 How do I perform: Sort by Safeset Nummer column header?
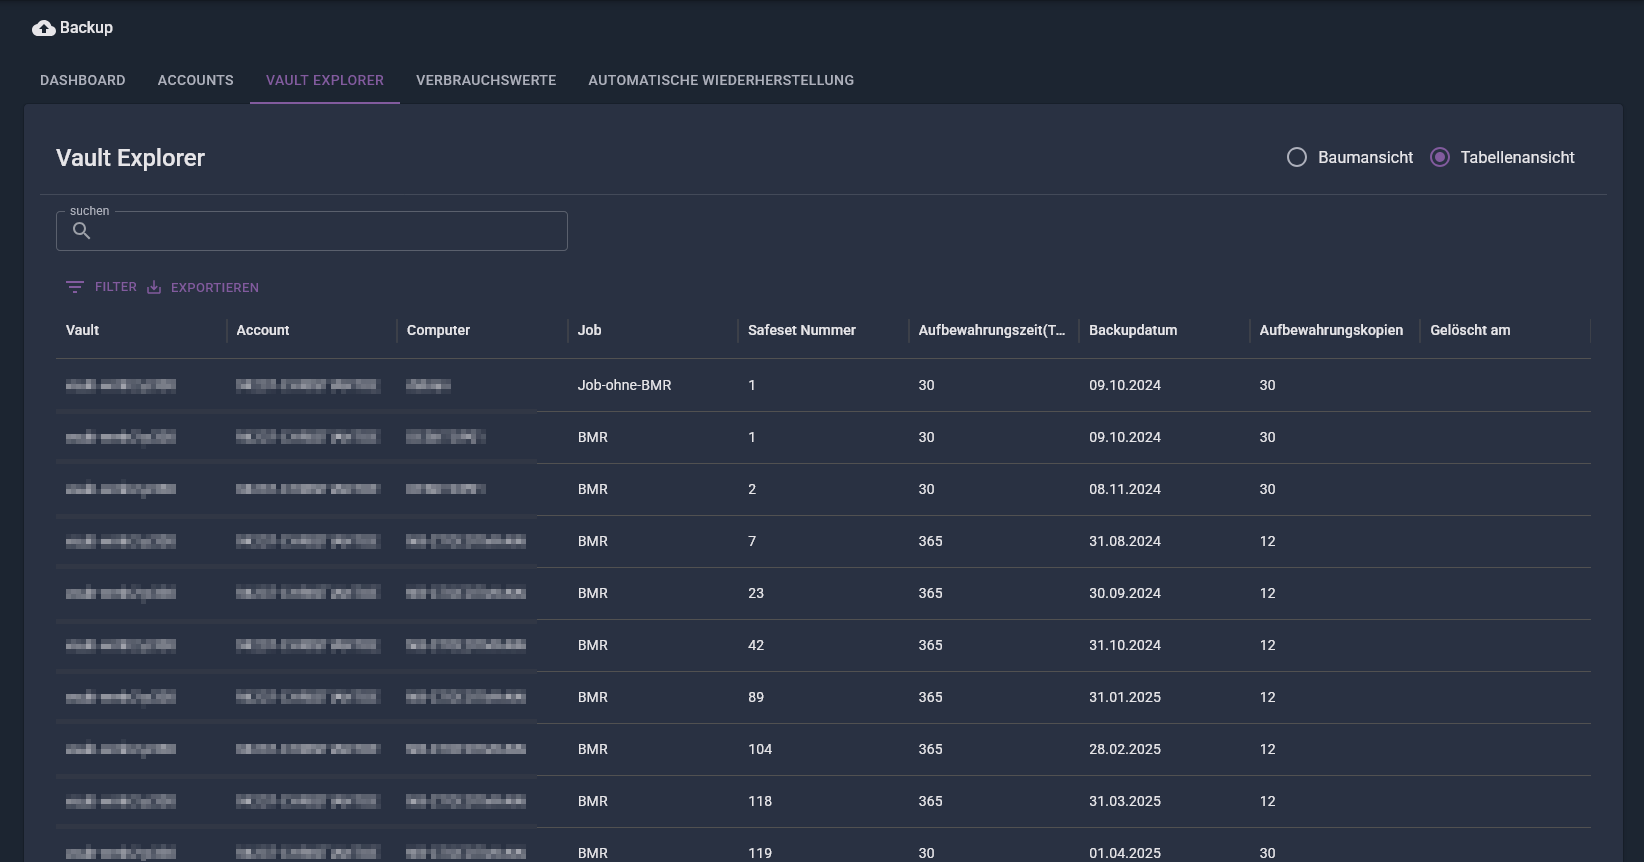tap(802, 330)
